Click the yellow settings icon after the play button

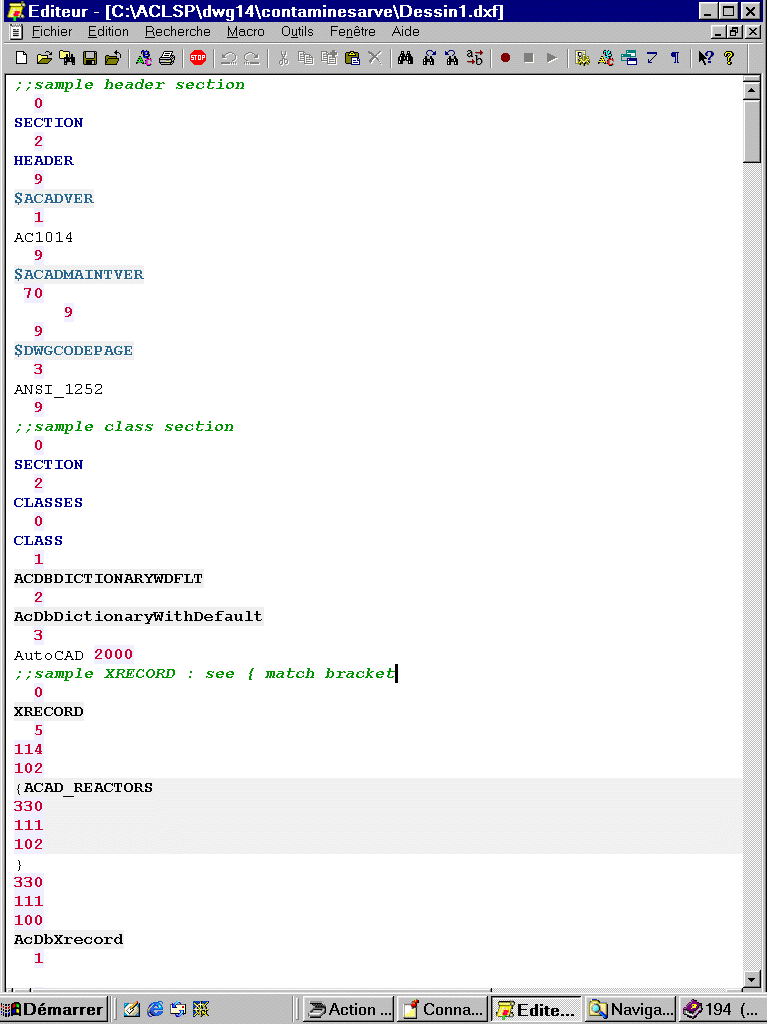click(x=582, y=58)
